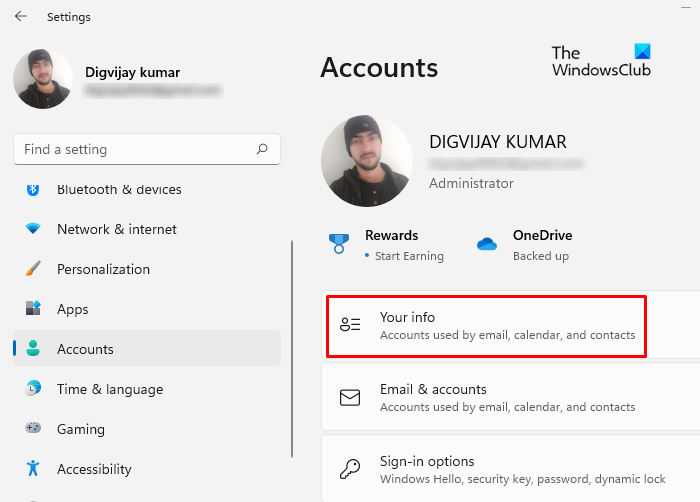Click the OneDrive cloud icon
This screenshot has height=502, width=700.
487,244
